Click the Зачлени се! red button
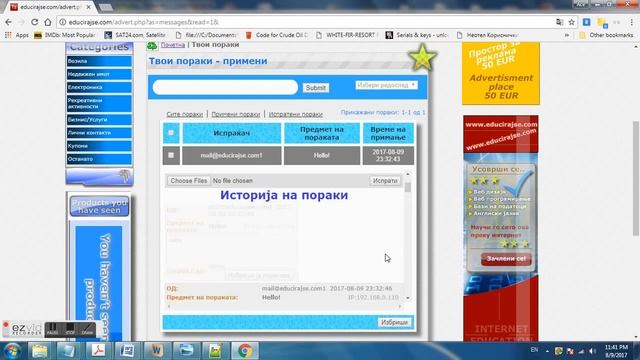The width and height of the screenshot is (640, 360). (x=506, y=259)
